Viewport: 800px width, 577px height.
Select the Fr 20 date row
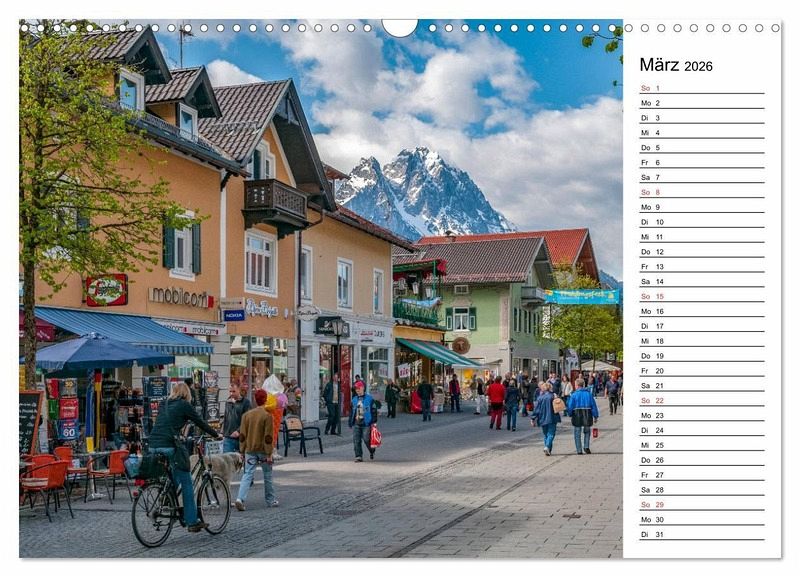click(x=702, y=371)
